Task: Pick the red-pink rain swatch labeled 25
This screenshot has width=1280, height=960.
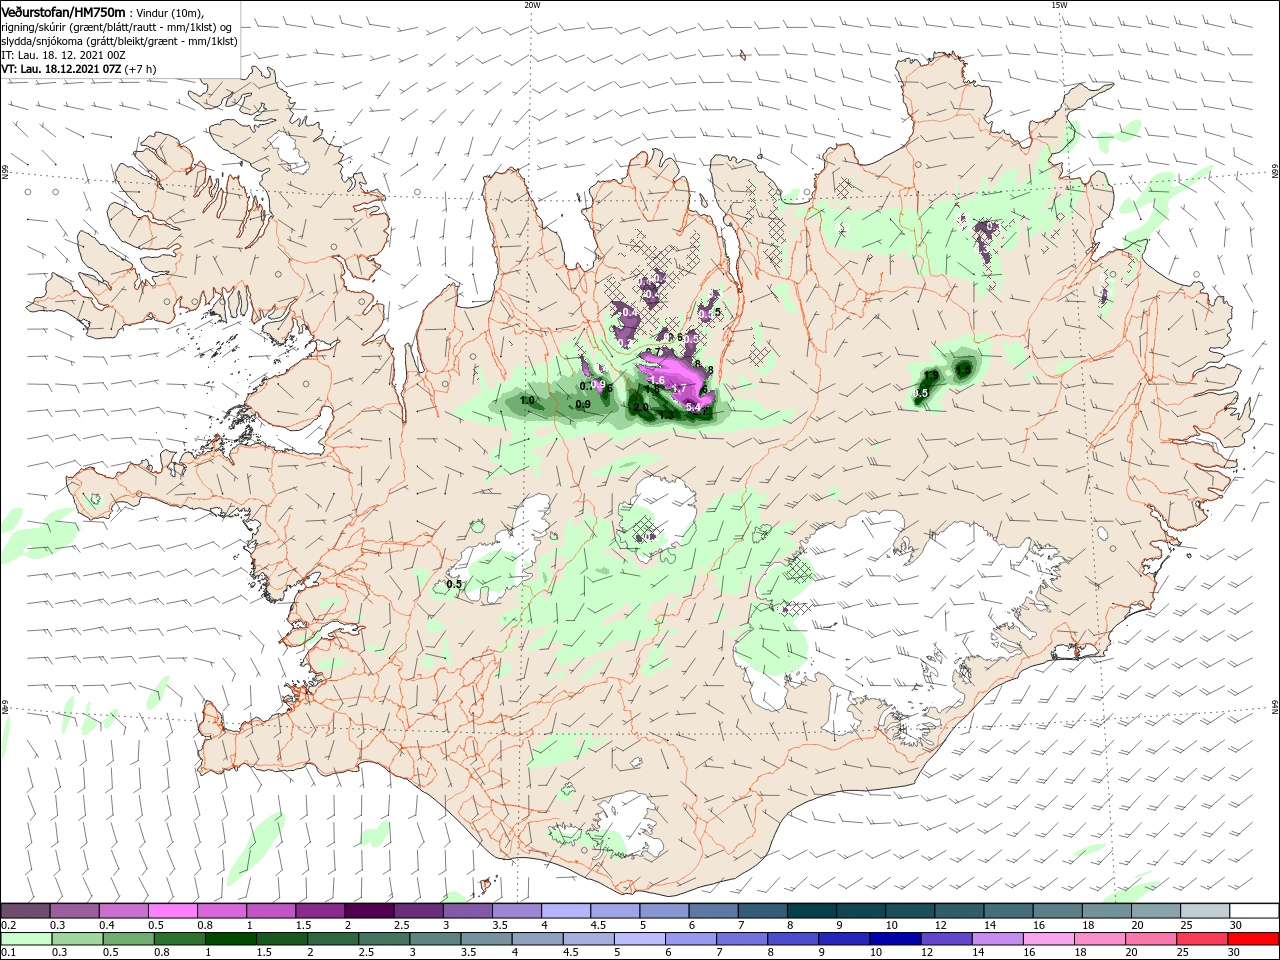Action: [1202, 939]
